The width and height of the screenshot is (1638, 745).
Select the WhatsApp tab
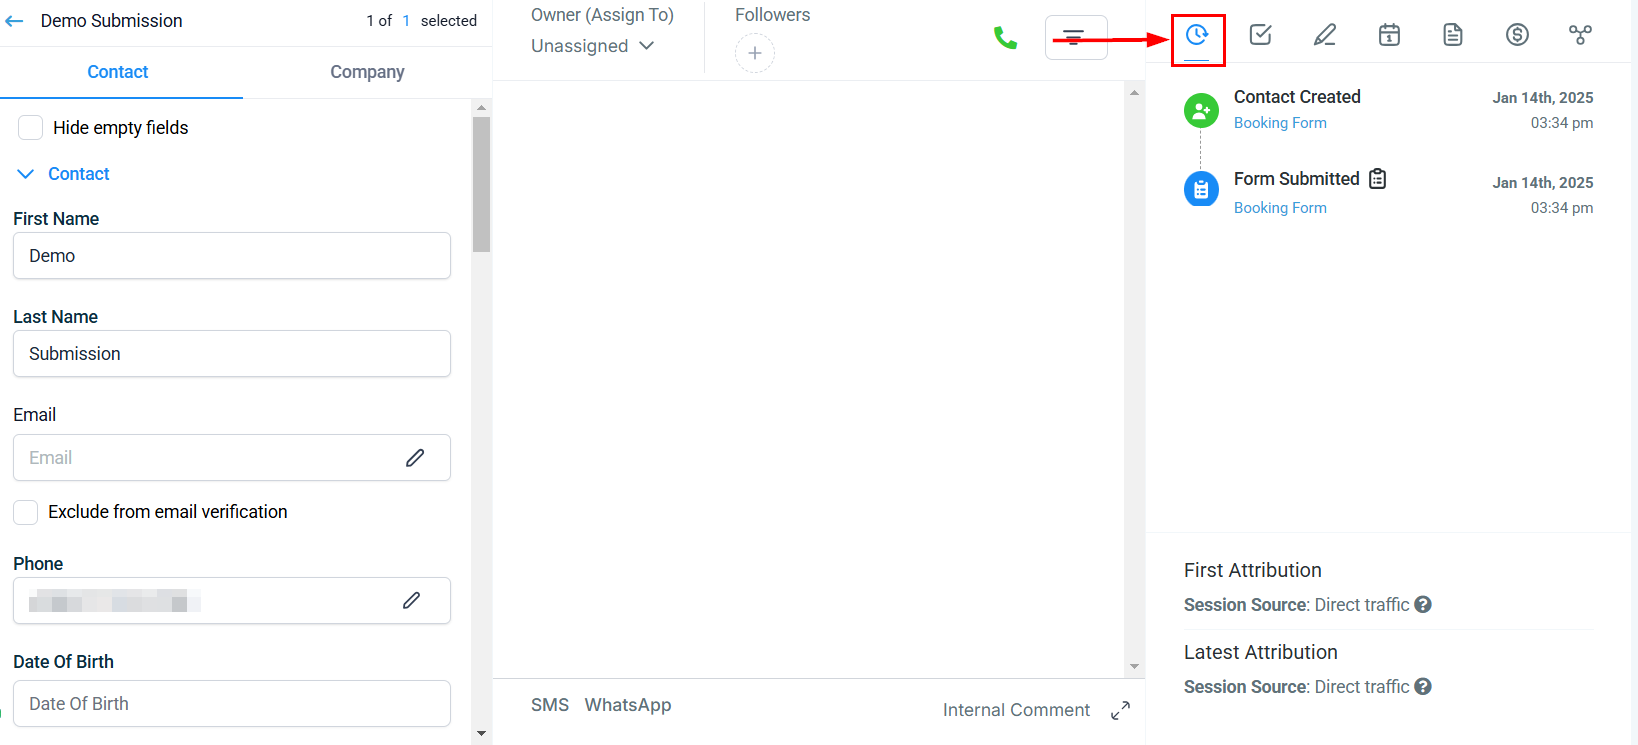pyautogui.click(x=628, y=705)
